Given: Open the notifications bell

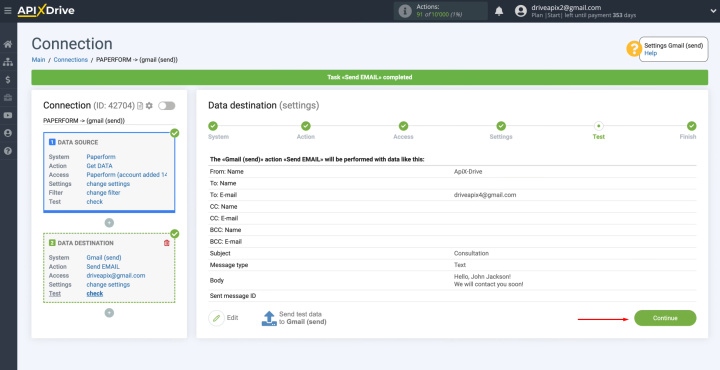Looking at the screenshot, I should [x=499, y=11].
